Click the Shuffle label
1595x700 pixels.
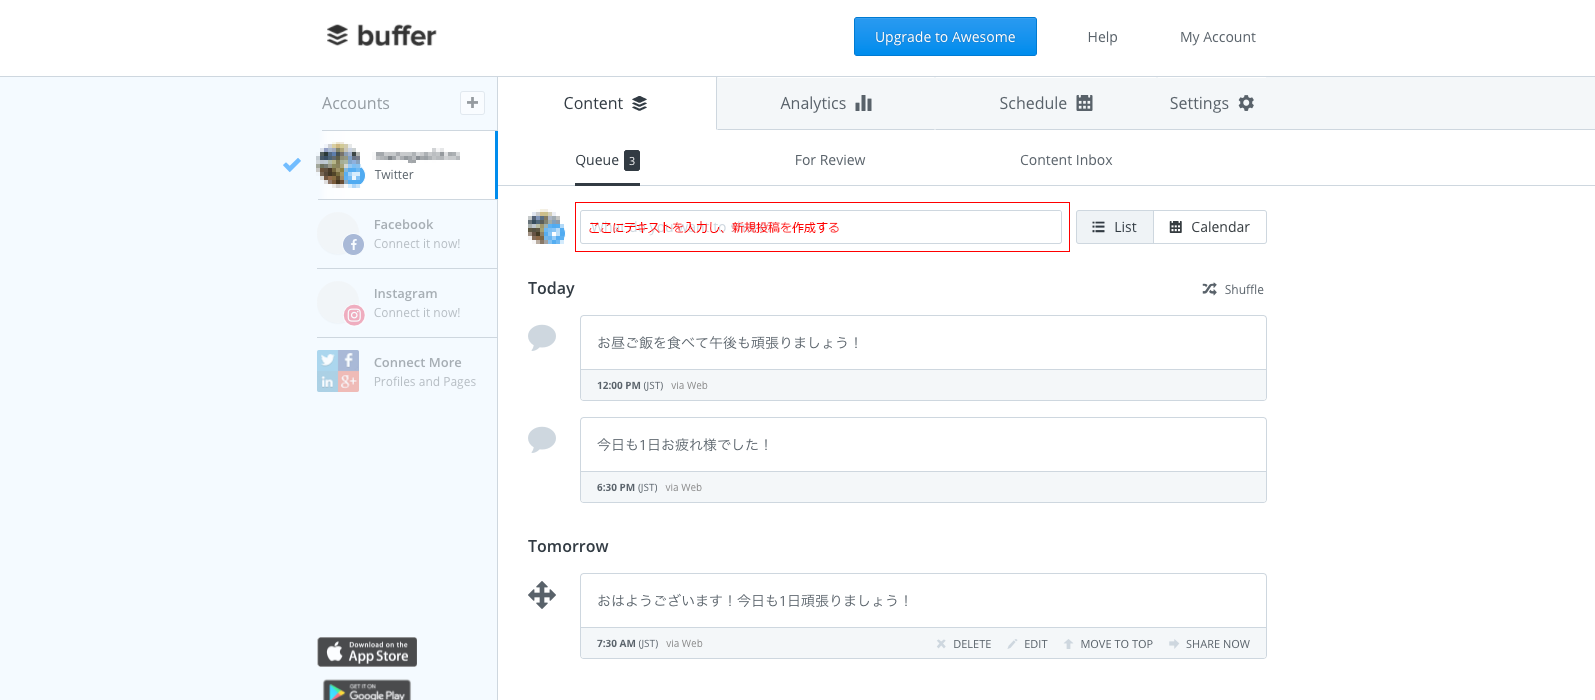point(1244,289)
